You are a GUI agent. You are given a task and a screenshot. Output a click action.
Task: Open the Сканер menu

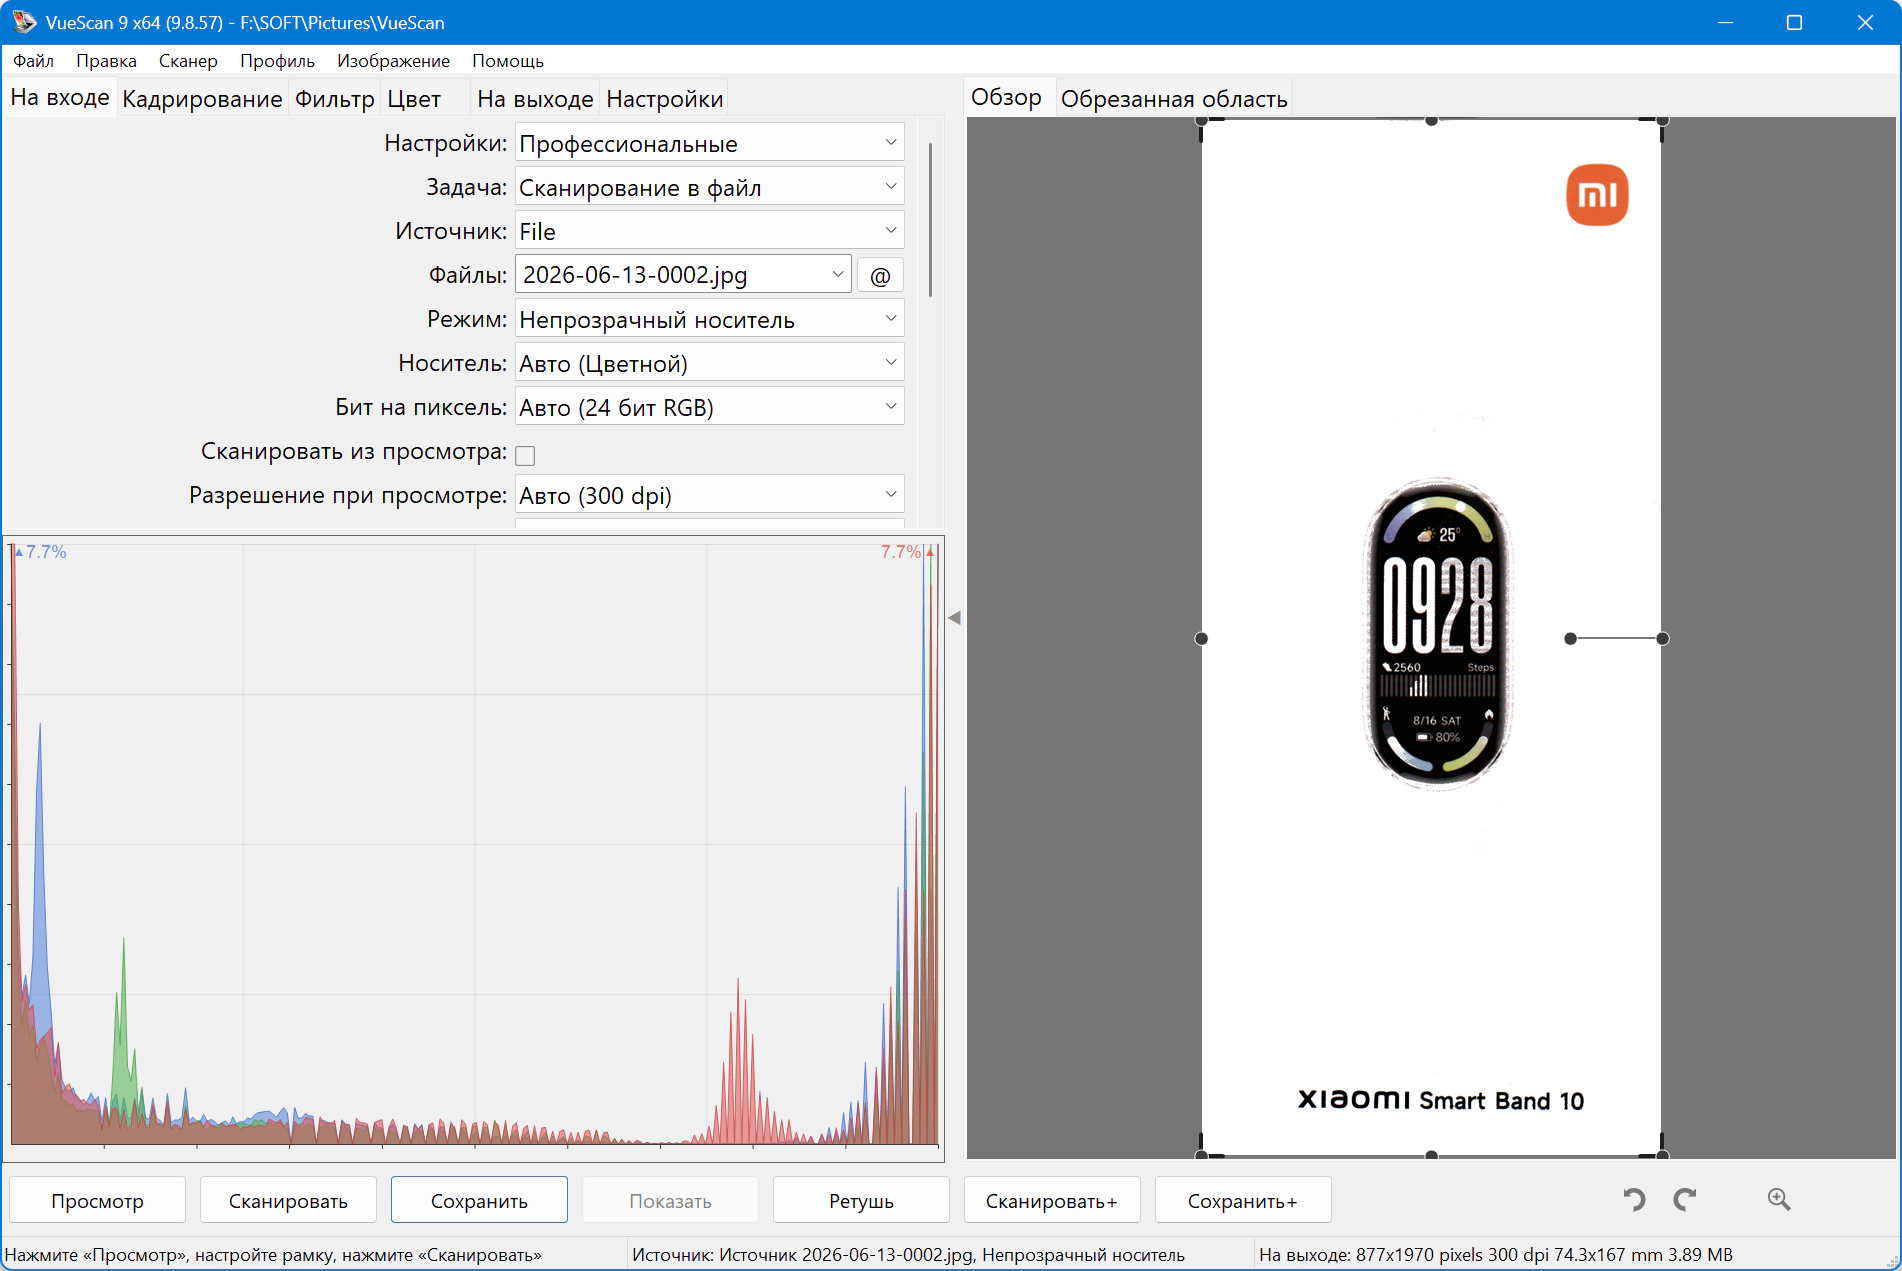(x=188, y=61)
